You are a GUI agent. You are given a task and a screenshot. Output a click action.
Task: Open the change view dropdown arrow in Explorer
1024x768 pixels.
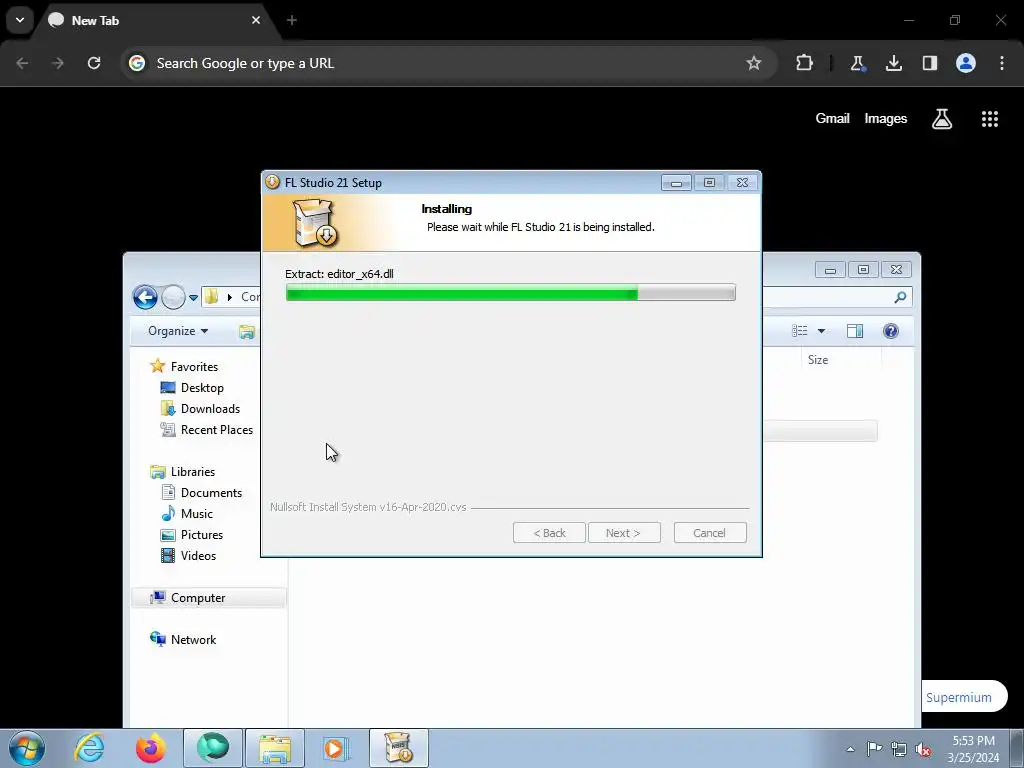coord(822,331)
